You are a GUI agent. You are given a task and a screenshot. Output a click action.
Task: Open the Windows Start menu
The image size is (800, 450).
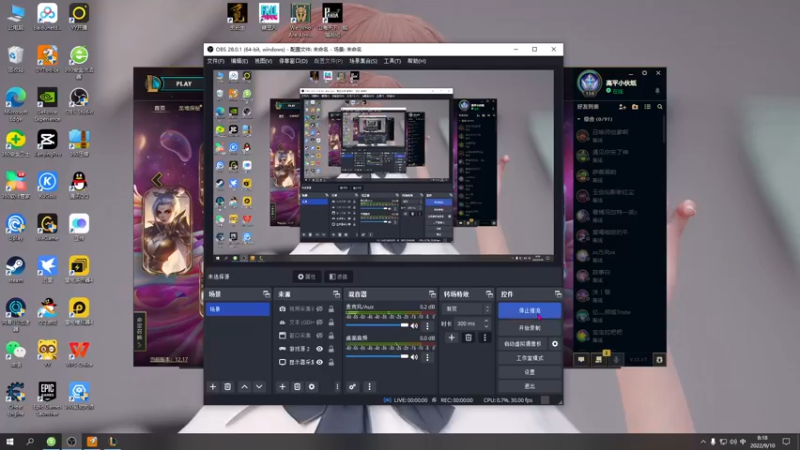[x=9, y=442]
